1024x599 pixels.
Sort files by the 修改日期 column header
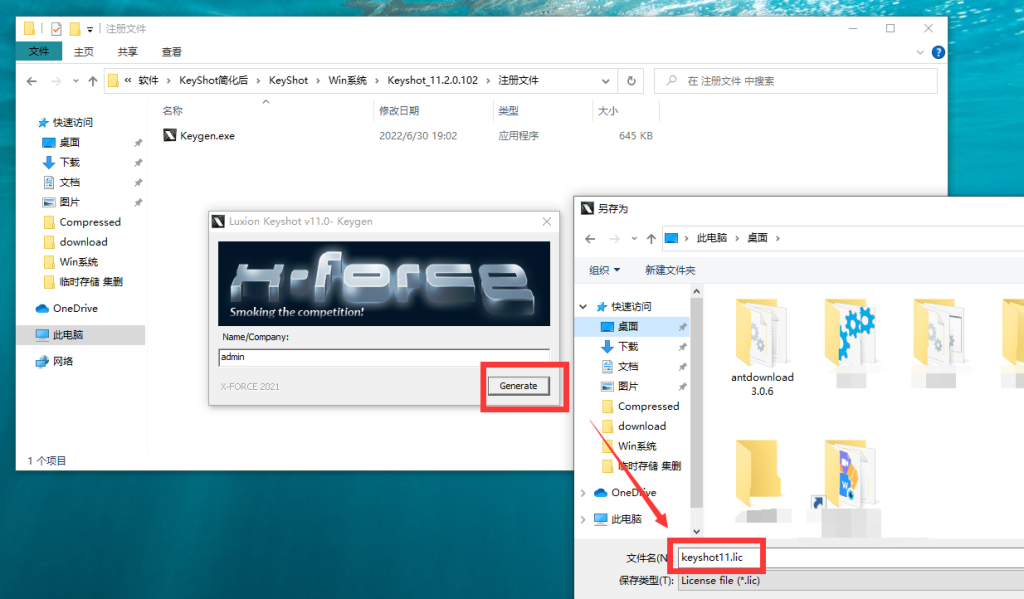click(399, 111)
